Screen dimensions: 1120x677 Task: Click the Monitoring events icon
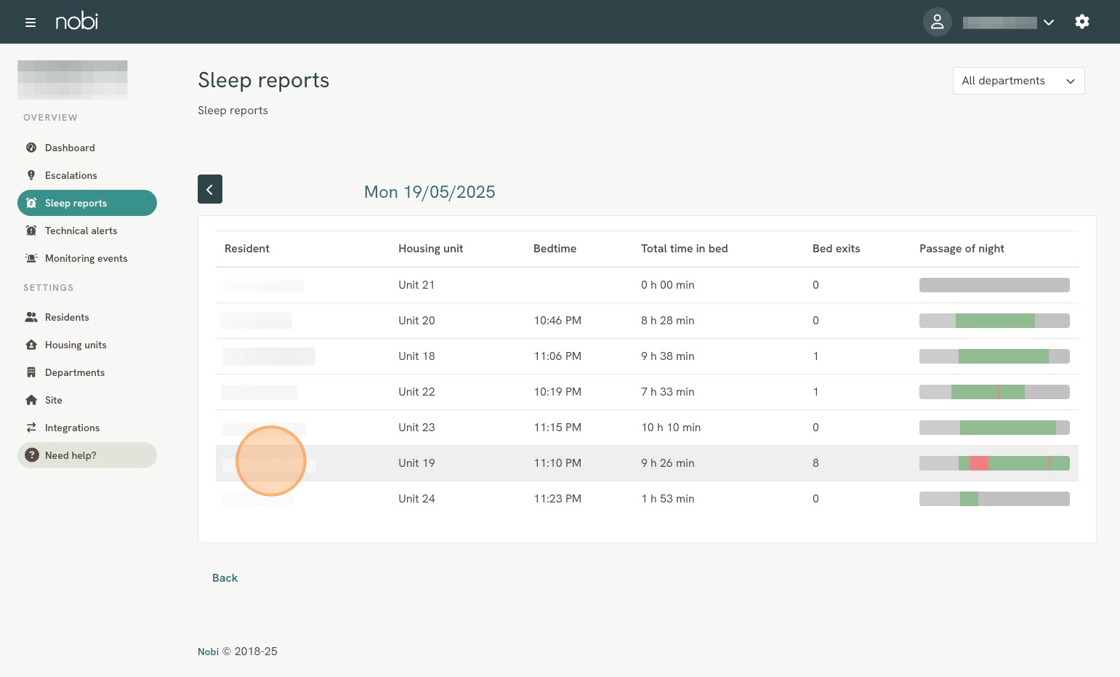(31, 258)
